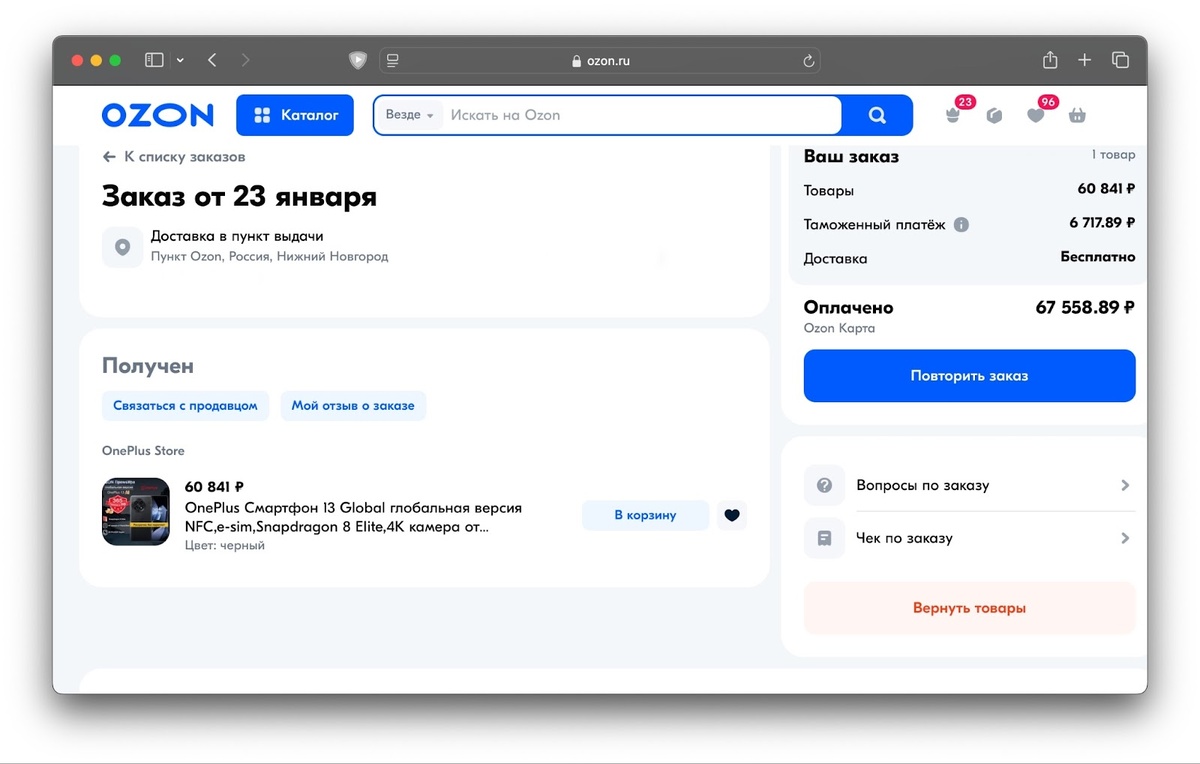
Task: Open the Safari share menu
Action: click(x=1050, y=60)
